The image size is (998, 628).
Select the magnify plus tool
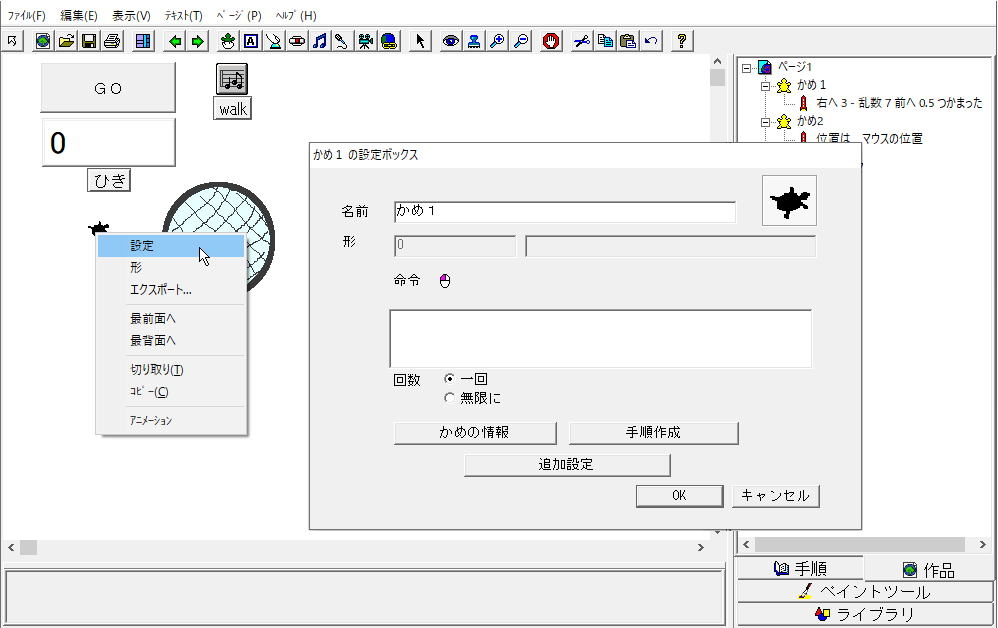click(497, 41)
